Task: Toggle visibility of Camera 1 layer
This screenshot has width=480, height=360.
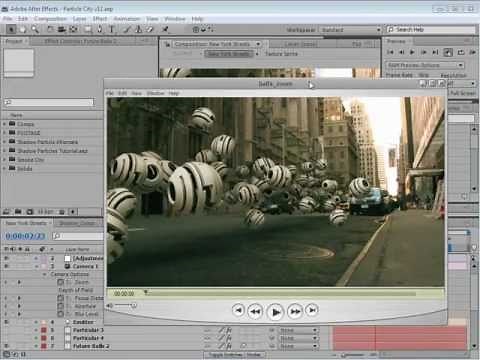Action: pyautogui.click(x=6, y=266)
